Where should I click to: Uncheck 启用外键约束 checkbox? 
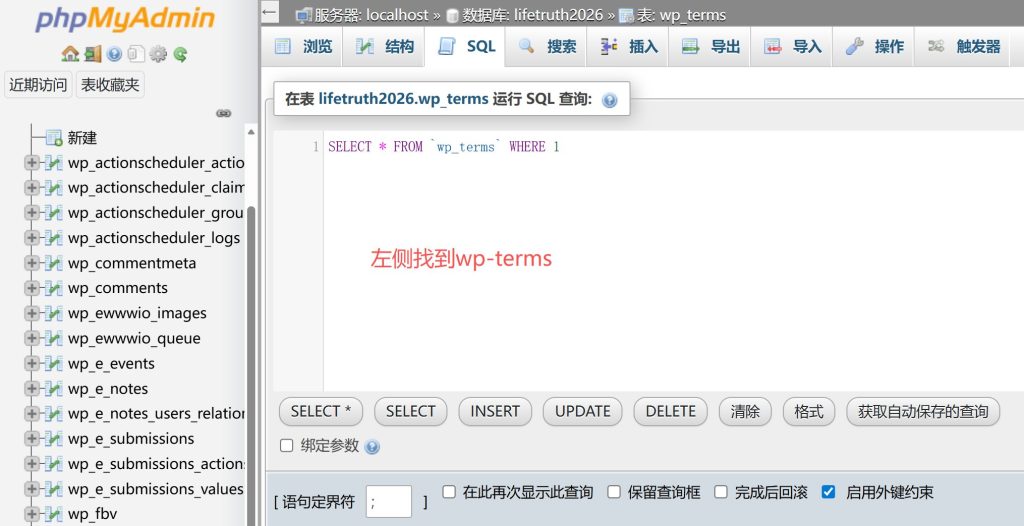point(828,491)
